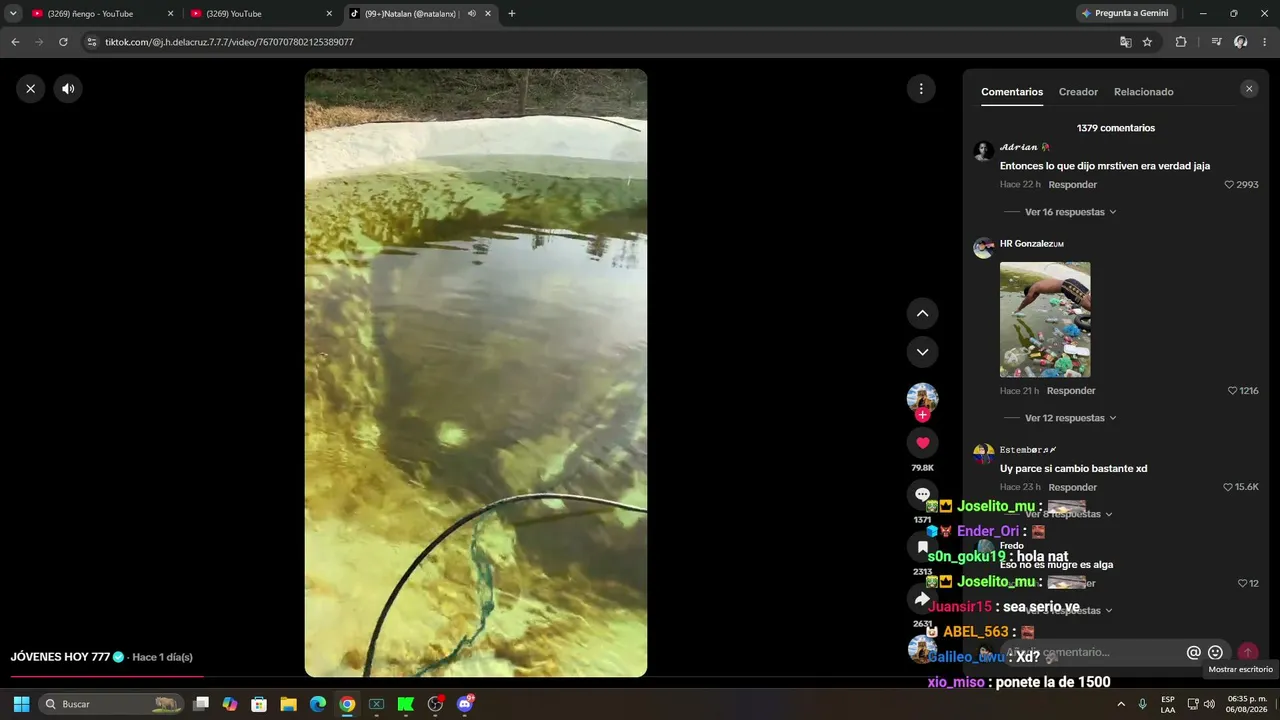Viewport: 1280px width, 720px height.
Task: Open the image in HR Gonzalez's comment
Action: click(1045, 320)
